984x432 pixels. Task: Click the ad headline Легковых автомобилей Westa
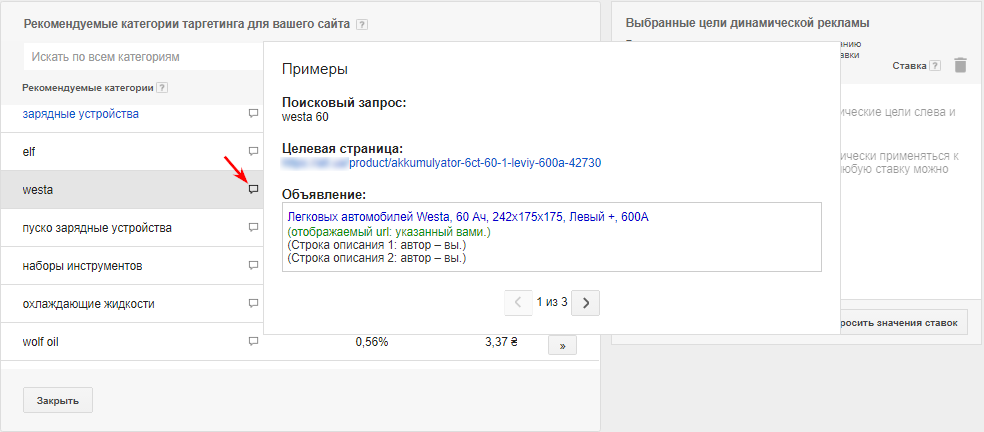pyautogui.click(x=468, y=217)
